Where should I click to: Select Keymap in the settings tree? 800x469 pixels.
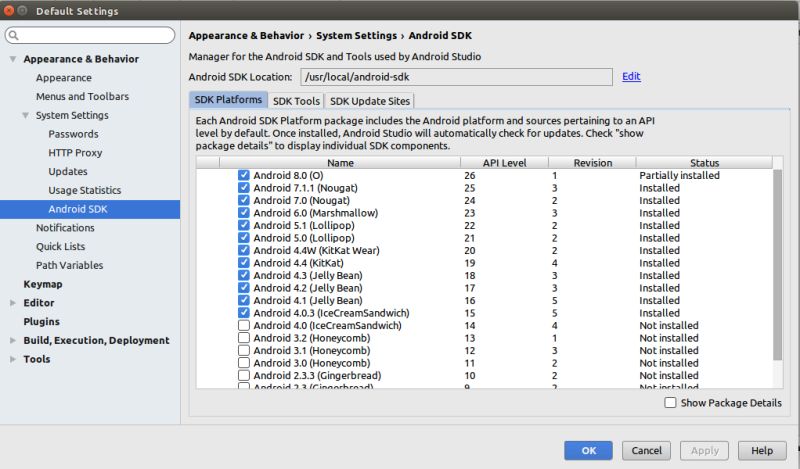(43, 284)
